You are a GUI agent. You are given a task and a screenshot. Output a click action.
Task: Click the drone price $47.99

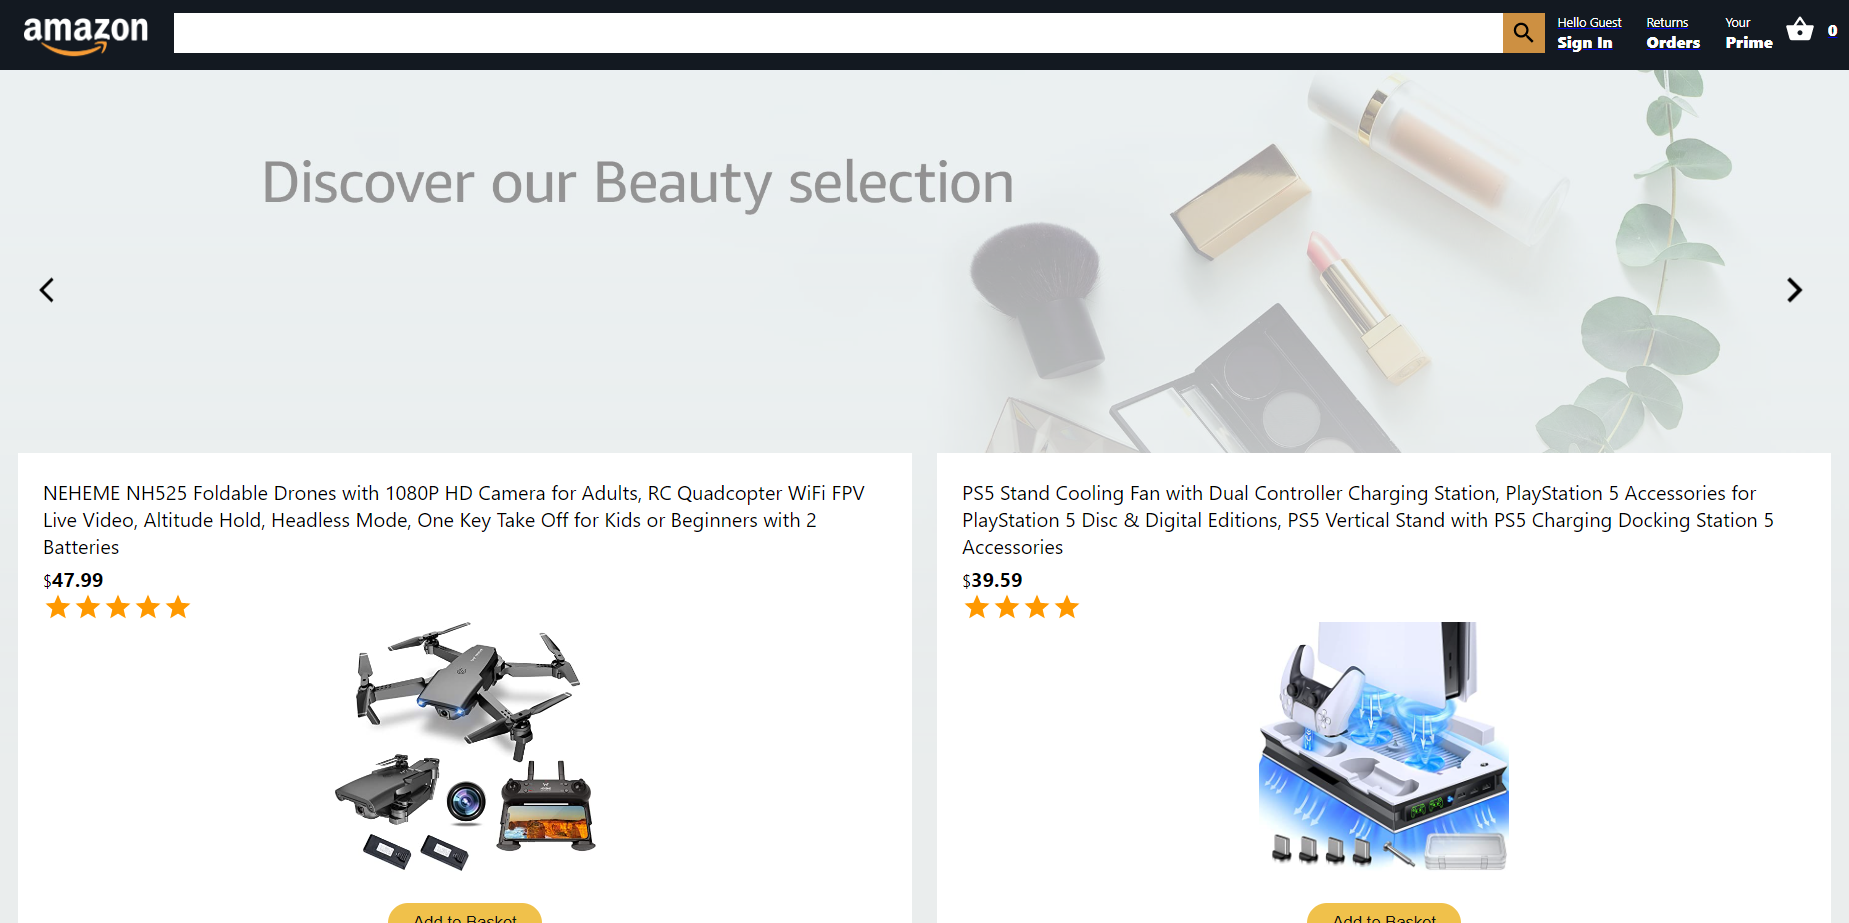point(73,580)
